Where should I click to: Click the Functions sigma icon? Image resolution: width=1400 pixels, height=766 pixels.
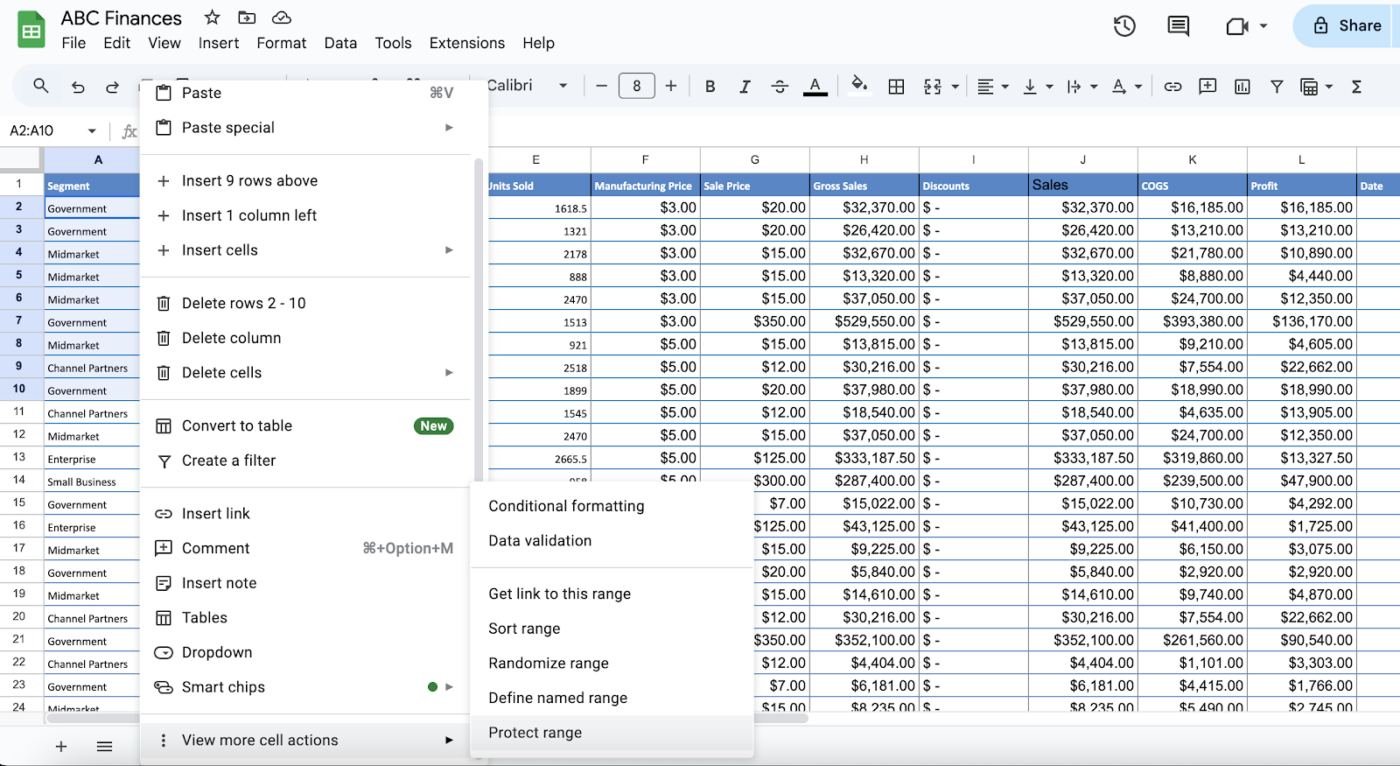click(1357, 87)
